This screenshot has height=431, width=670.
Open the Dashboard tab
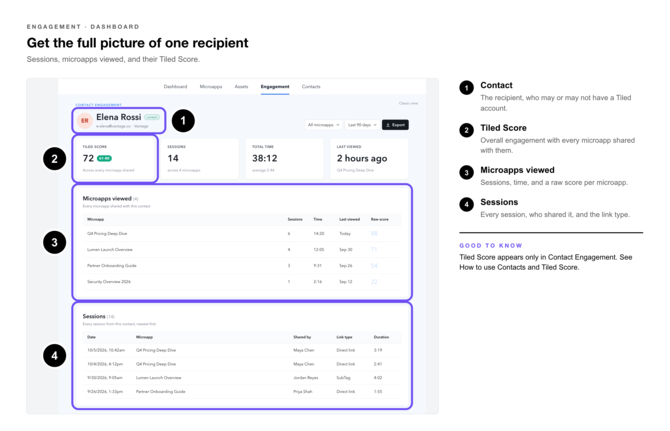175,87
